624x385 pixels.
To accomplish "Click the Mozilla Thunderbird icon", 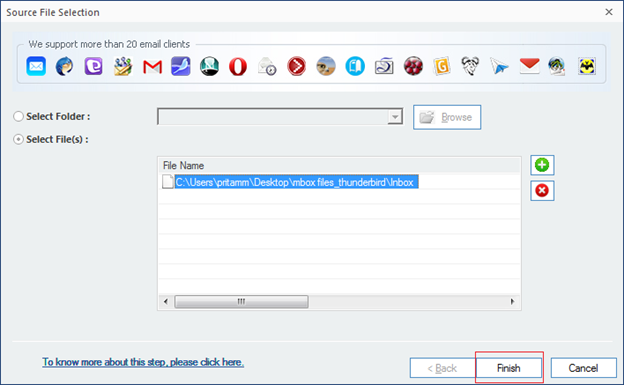I will 64,66.
